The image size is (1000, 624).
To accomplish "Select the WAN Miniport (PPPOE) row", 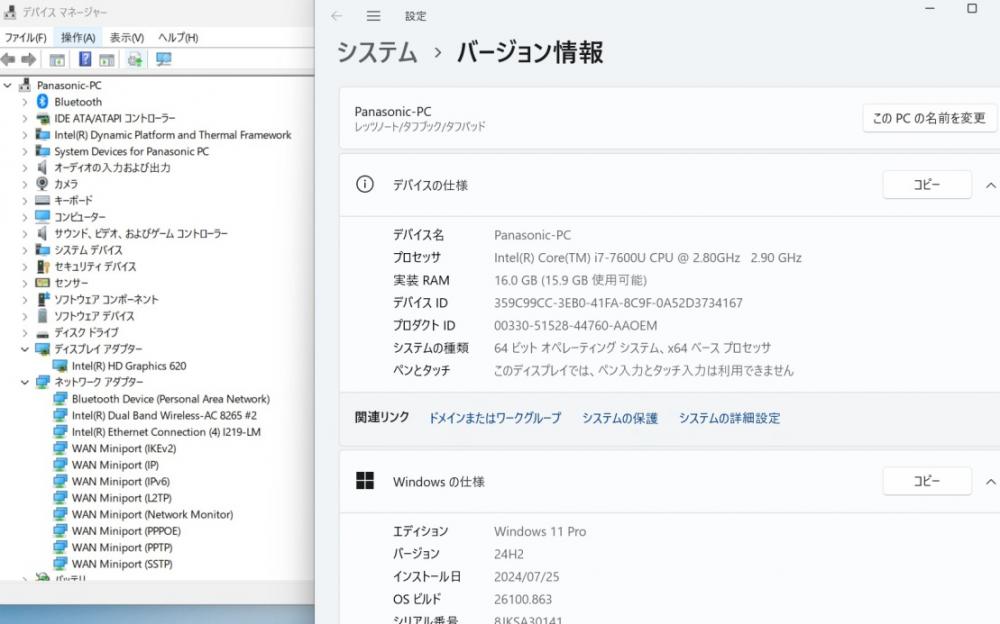I will coord(126,531).
